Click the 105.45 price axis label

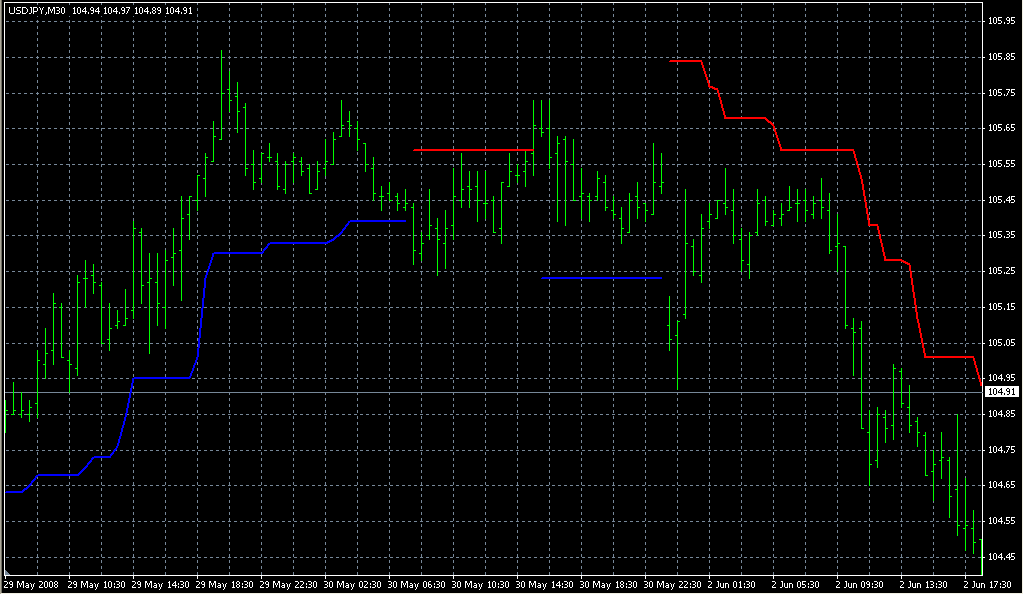1001,200
